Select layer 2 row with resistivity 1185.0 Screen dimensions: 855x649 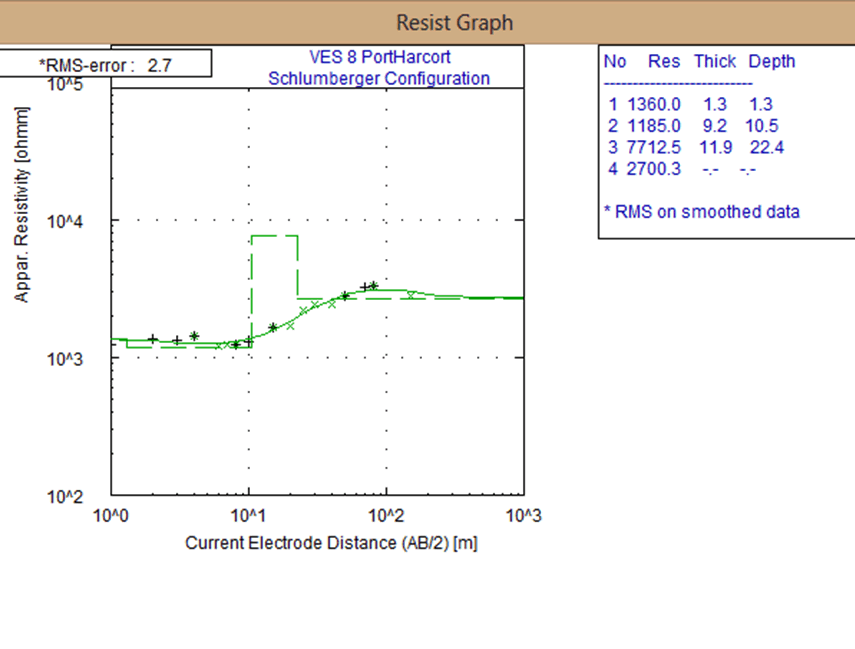click(691, 126)
